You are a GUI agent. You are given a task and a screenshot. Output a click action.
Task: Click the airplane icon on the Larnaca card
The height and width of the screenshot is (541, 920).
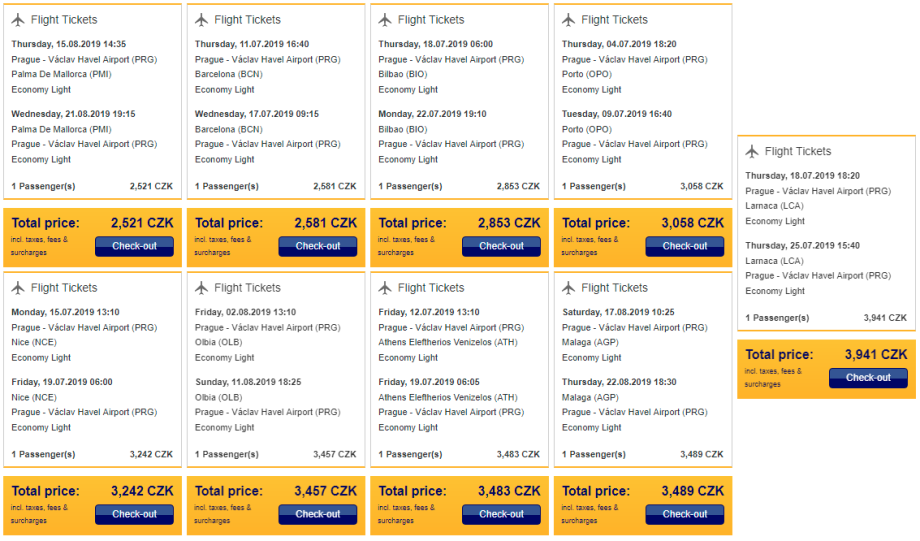click(x=752, y=152)
